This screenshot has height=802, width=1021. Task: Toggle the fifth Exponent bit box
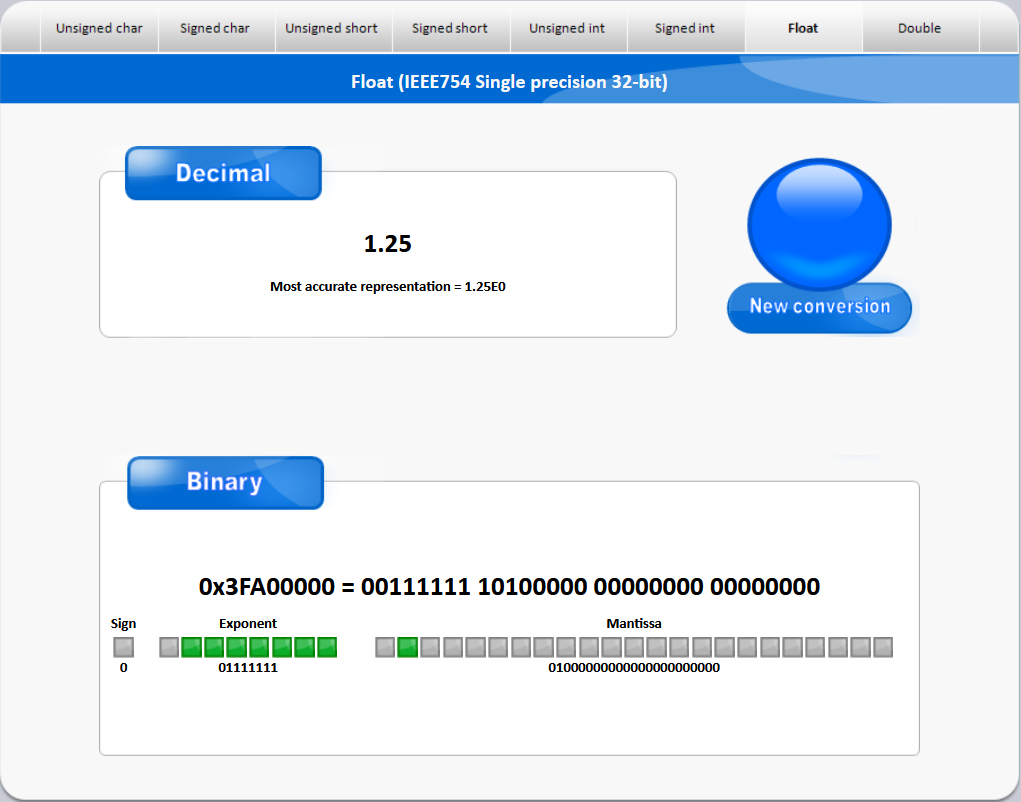coord(259,647)
